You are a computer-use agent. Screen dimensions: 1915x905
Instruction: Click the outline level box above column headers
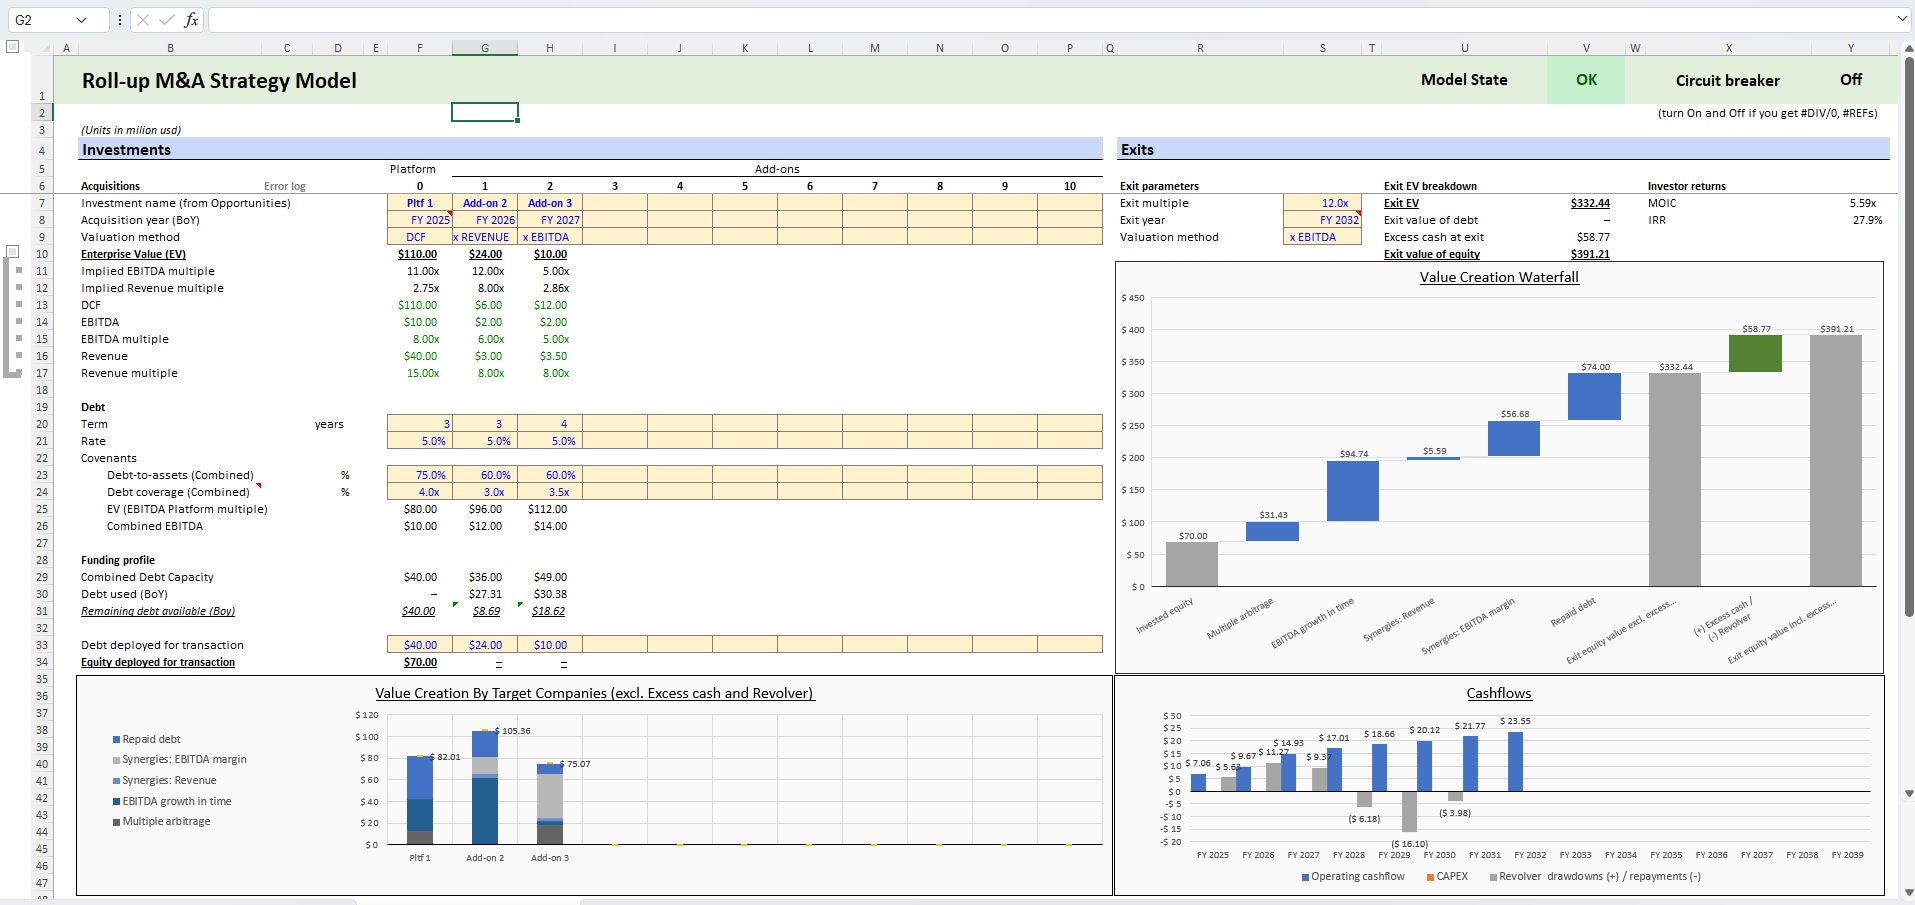[12, 46]
